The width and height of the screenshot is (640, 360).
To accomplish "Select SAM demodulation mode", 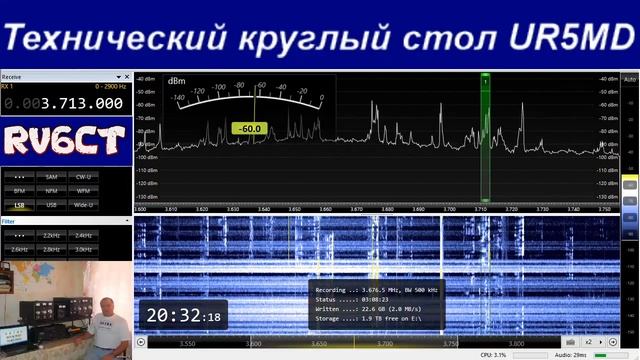I will [x=51, y=177].
